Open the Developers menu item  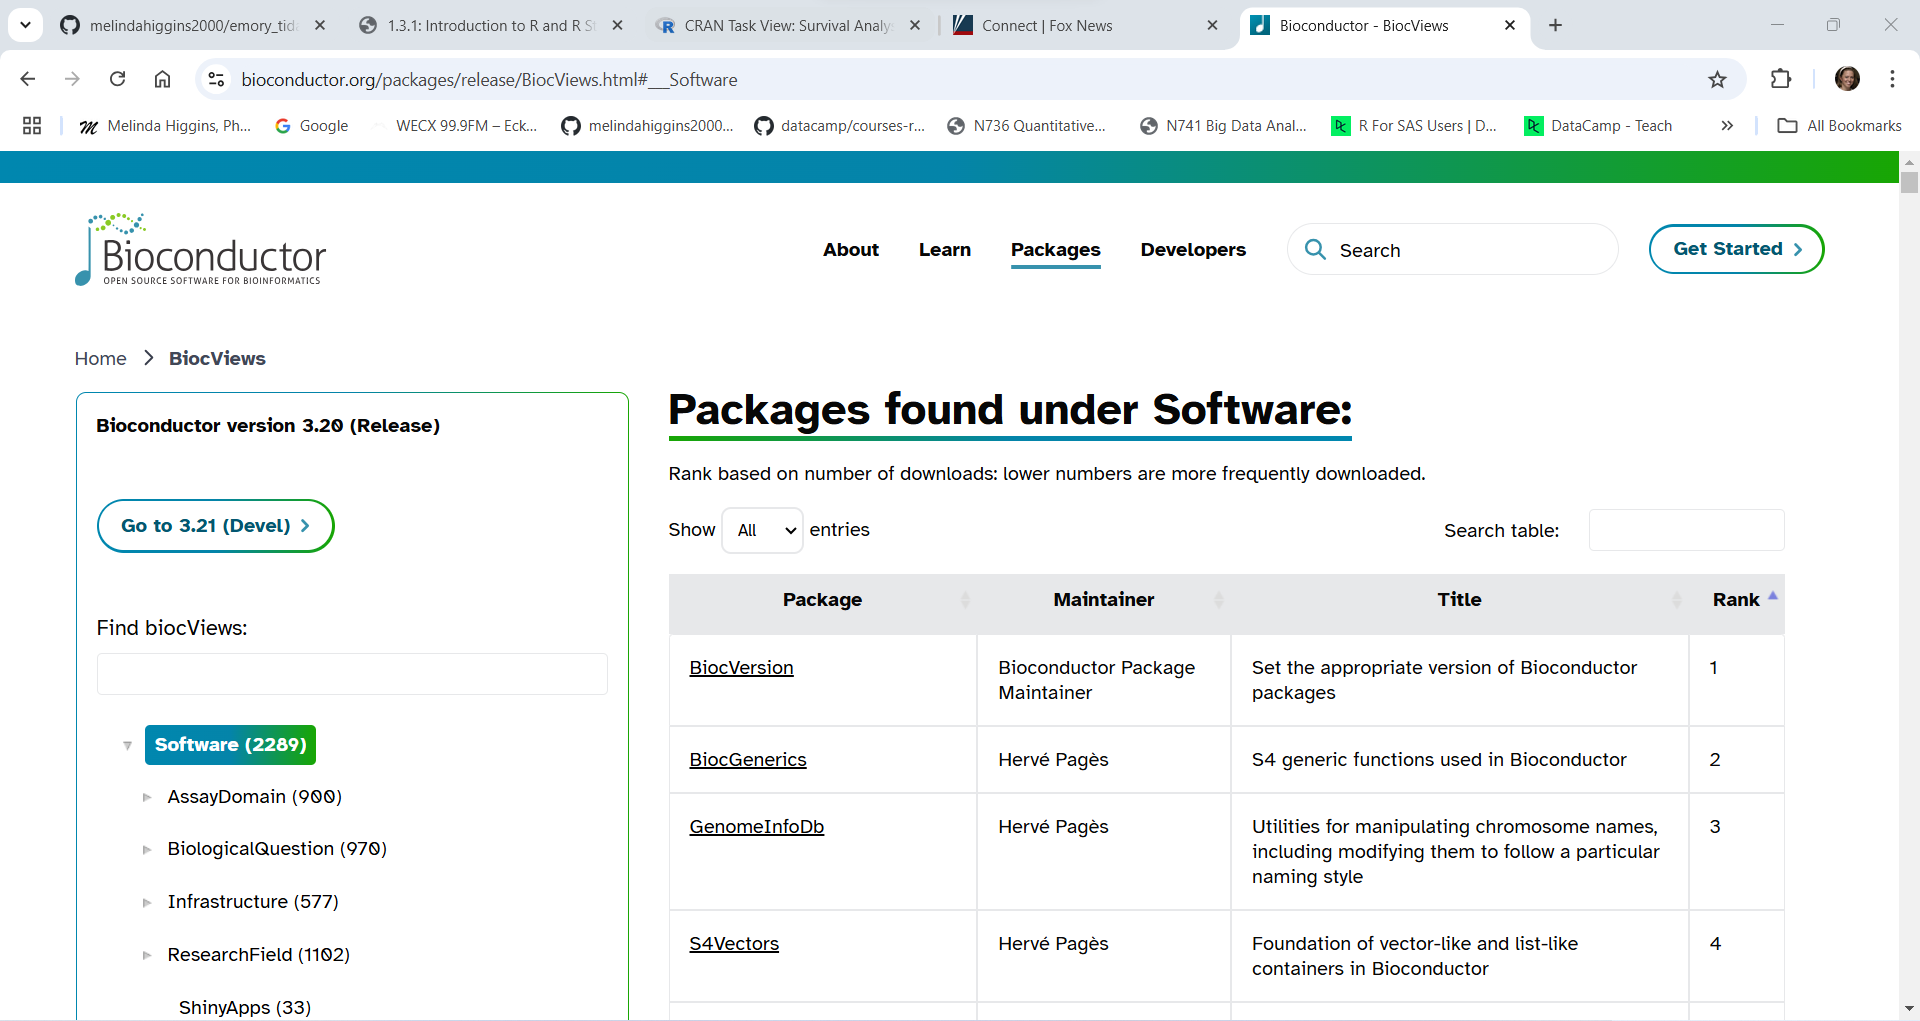click(1192, 250)
